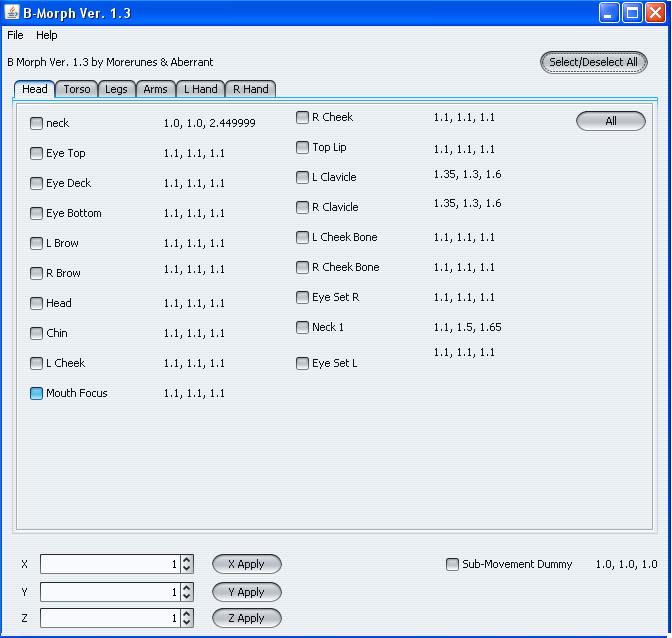Increase the Z value with up arrow

(x=187, y=614)
